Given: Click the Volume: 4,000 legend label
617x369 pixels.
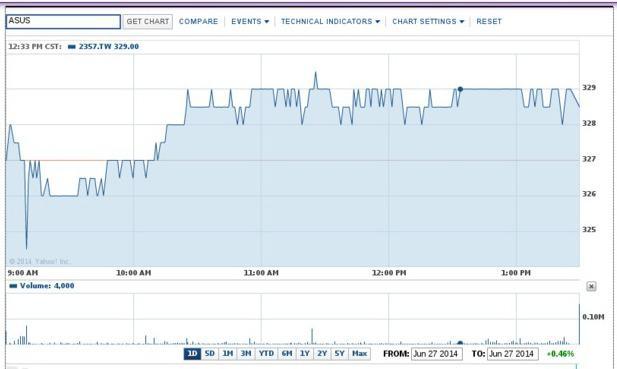Looking at the screenshot, I should [47, 286].
